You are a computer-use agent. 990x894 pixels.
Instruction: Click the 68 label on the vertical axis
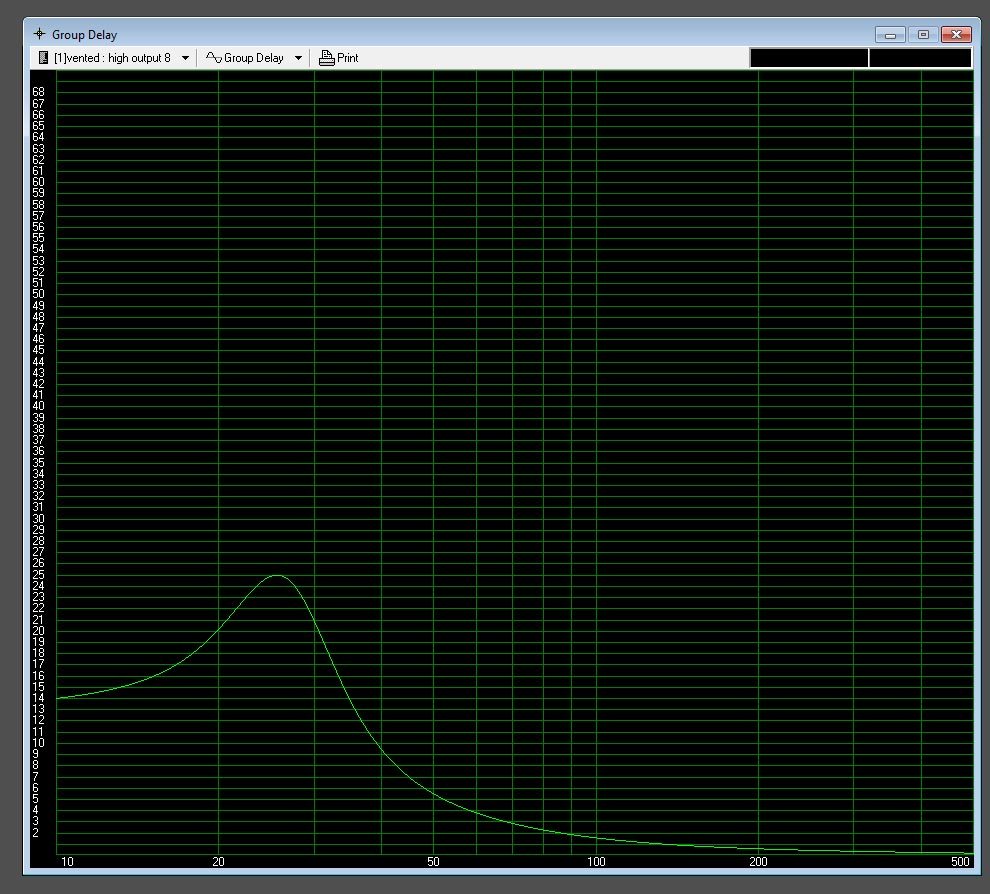tap(39, 92)
